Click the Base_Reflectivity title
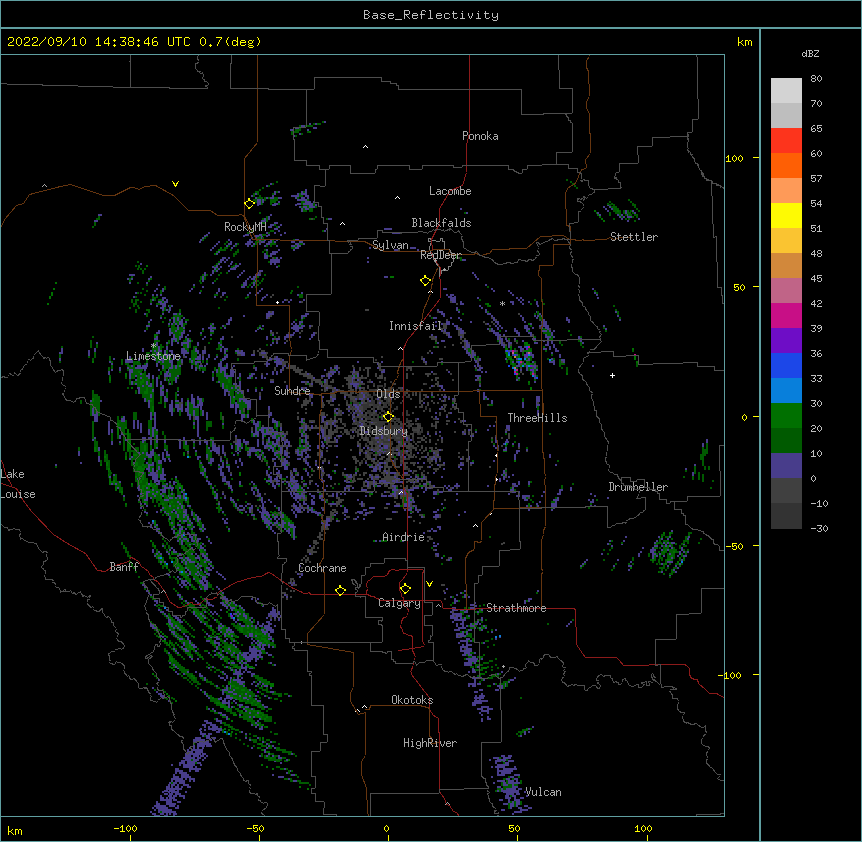 [431, 15]
